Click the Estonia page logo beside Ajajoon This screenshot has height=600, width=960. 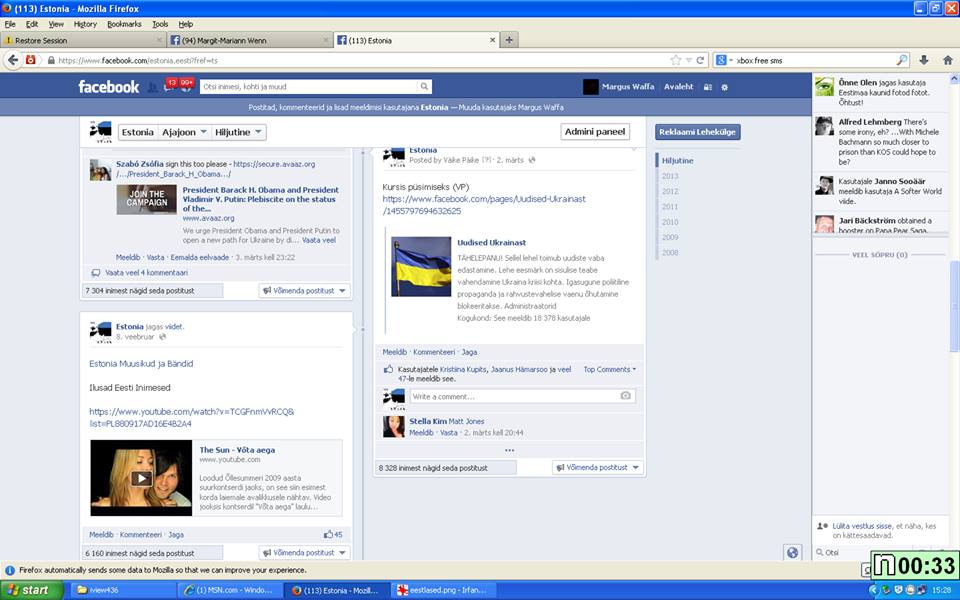pos(100,132)
